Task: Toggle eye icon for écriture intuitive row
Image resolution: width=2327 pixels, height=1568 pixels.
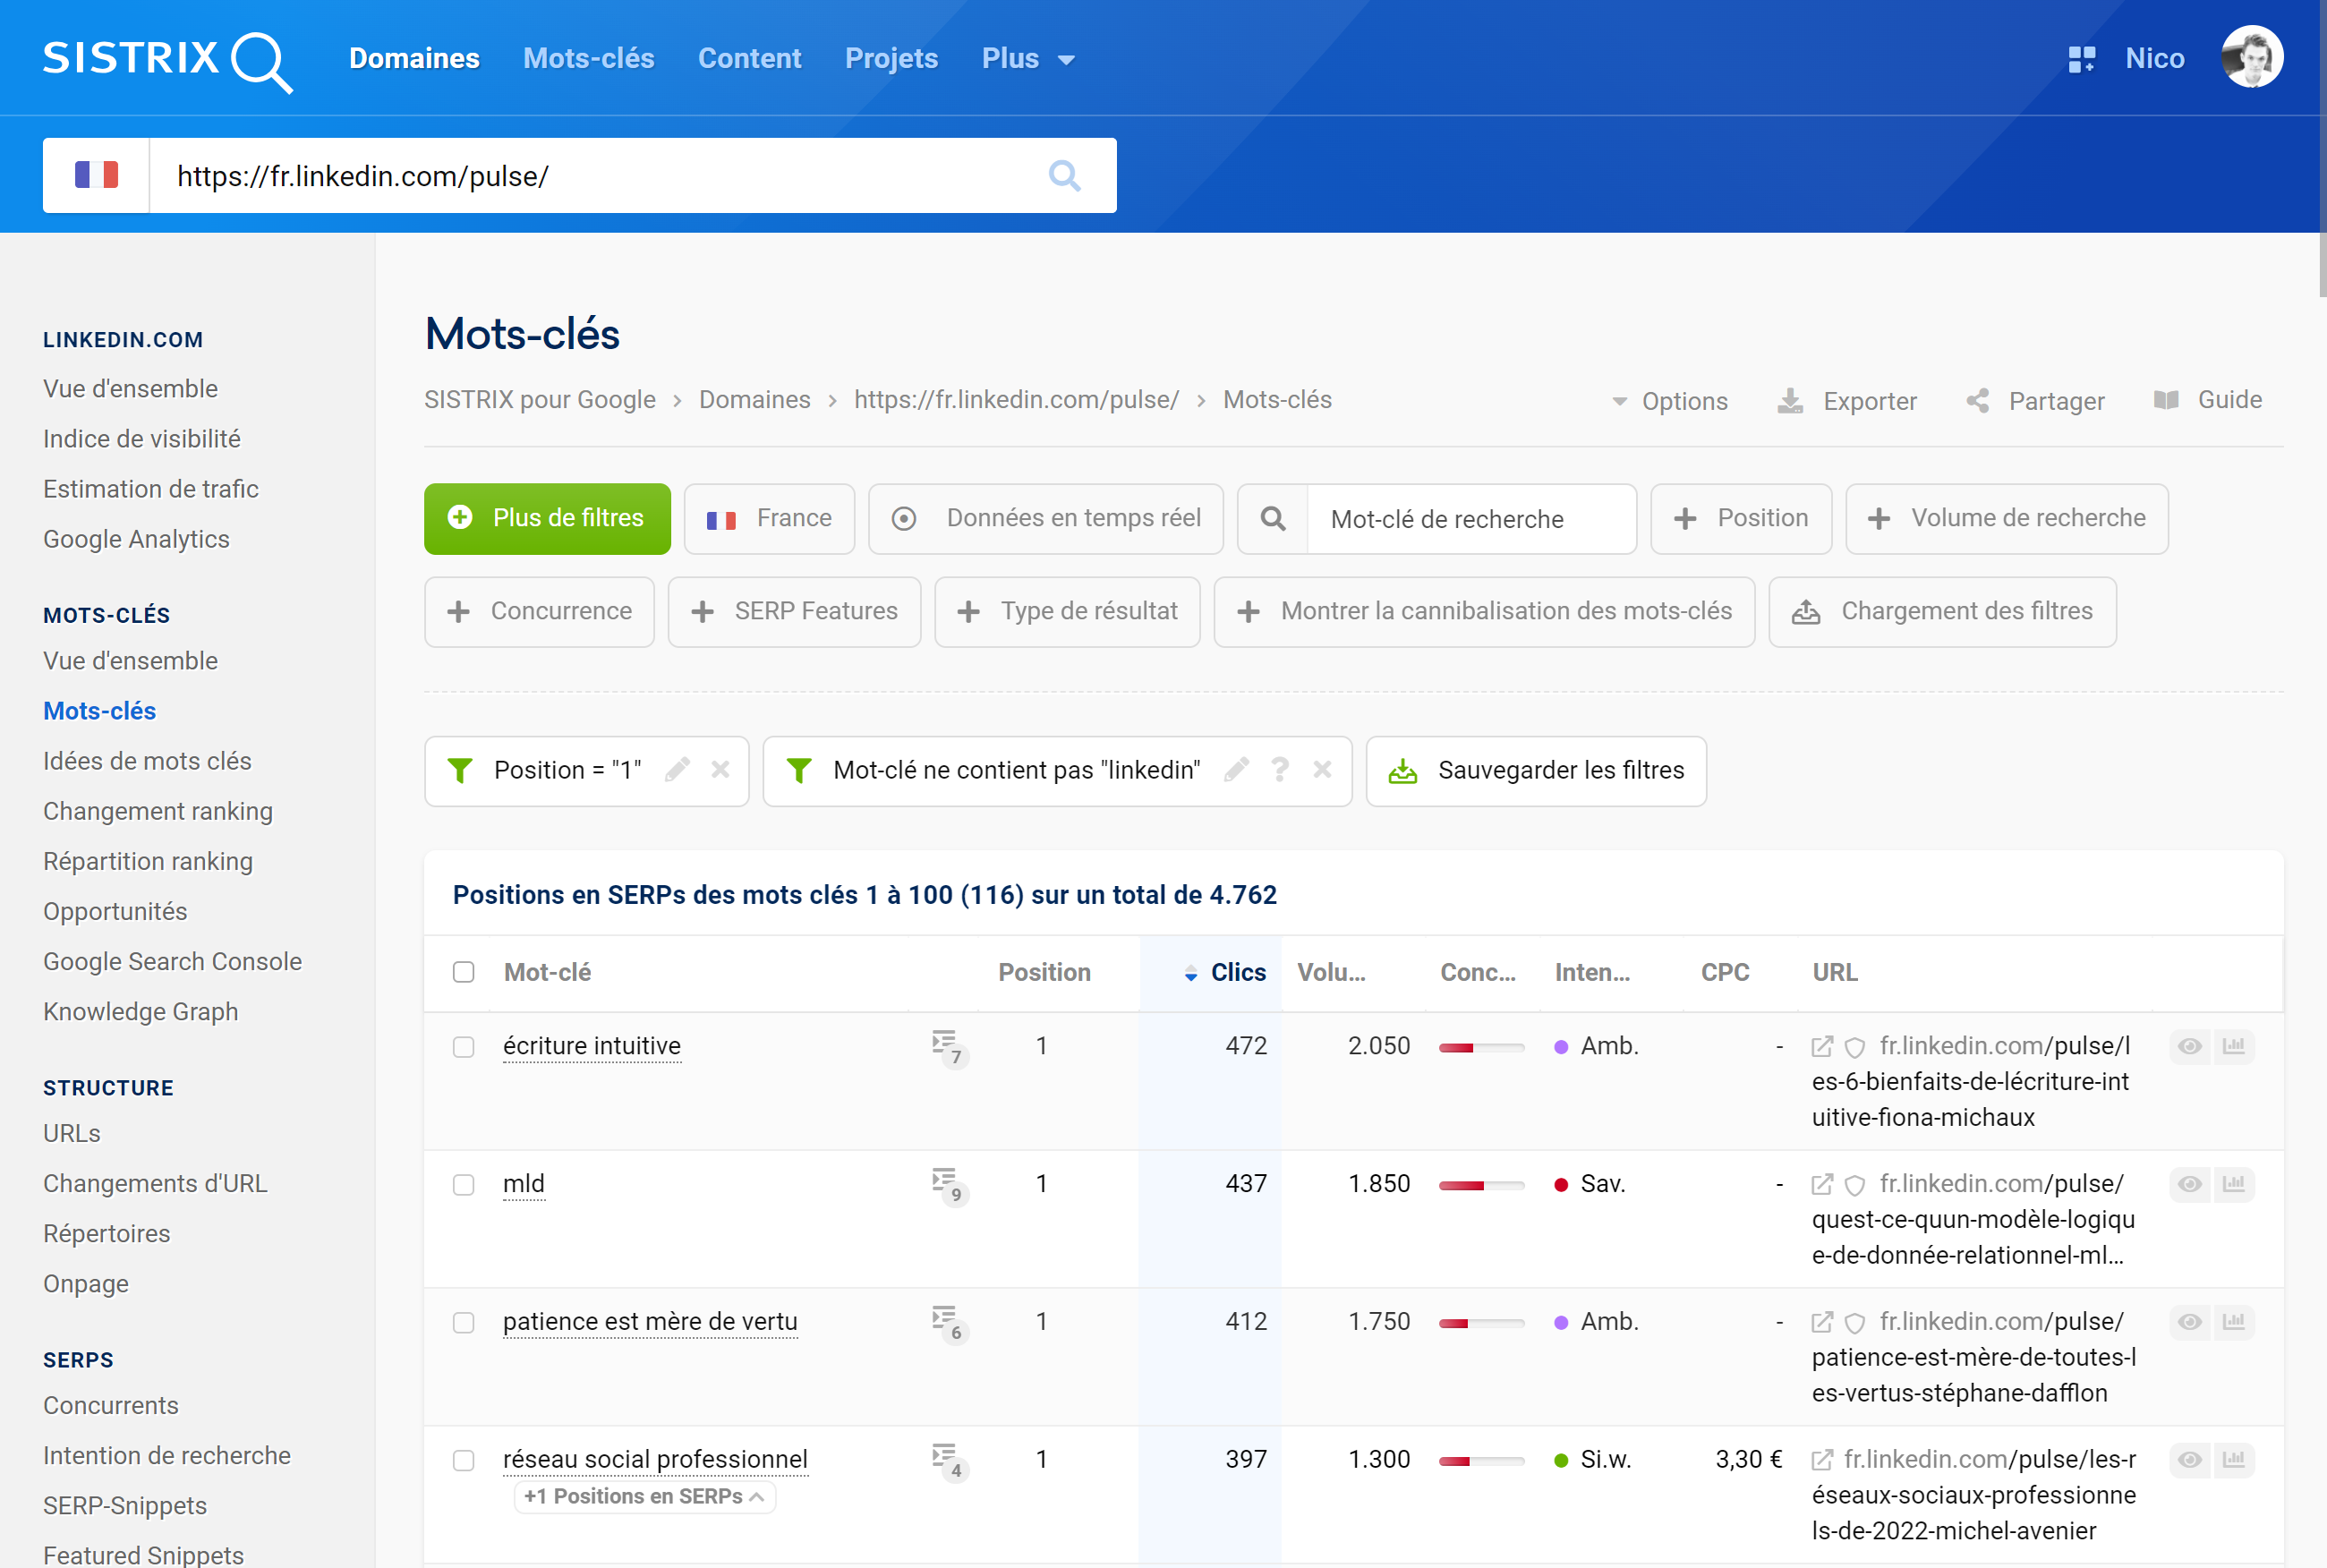Action: click(2190, 1046)
